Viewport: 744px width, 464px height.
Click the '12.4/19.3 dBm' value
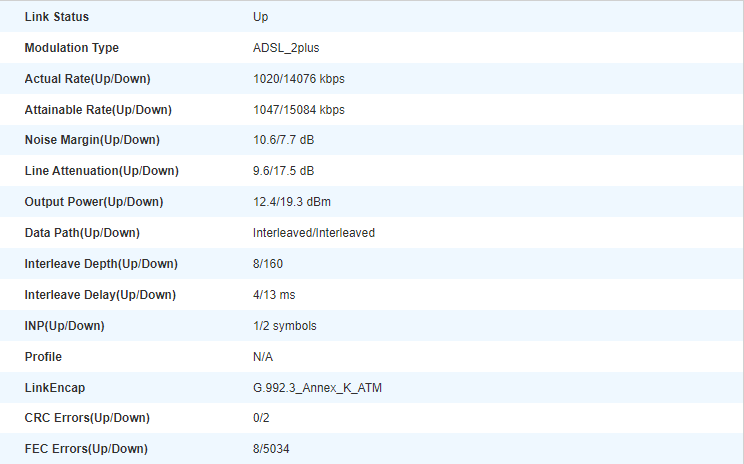coord(292,202)
